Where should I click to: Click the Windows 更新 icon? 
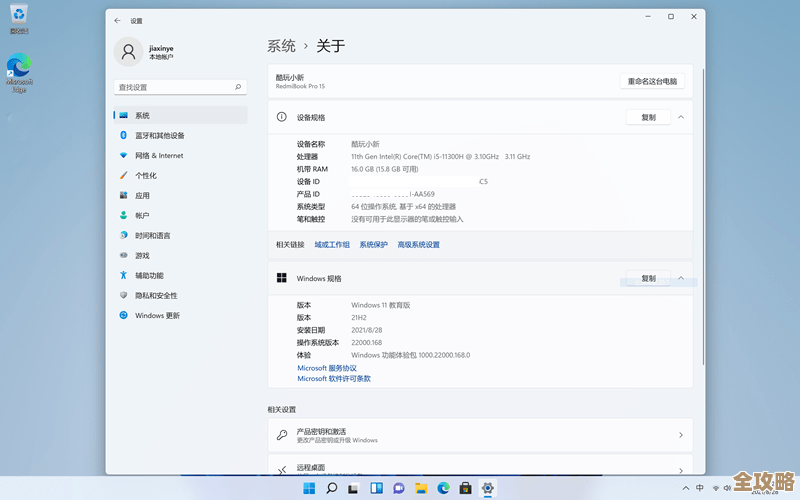(x=123, y=315)
